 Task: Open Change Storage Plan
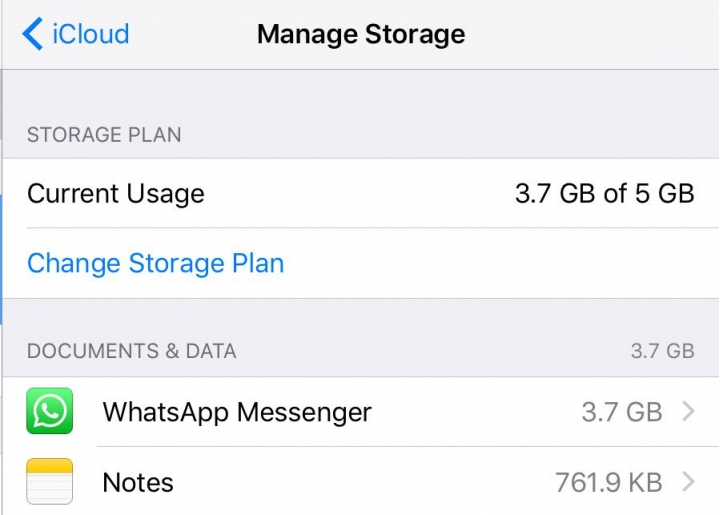click(156, 263)
